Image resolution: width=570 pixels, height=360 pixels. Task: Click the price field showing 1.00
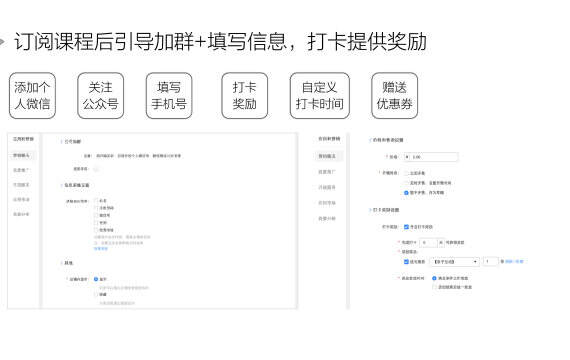pyautogui.click(x=431, y=157)
